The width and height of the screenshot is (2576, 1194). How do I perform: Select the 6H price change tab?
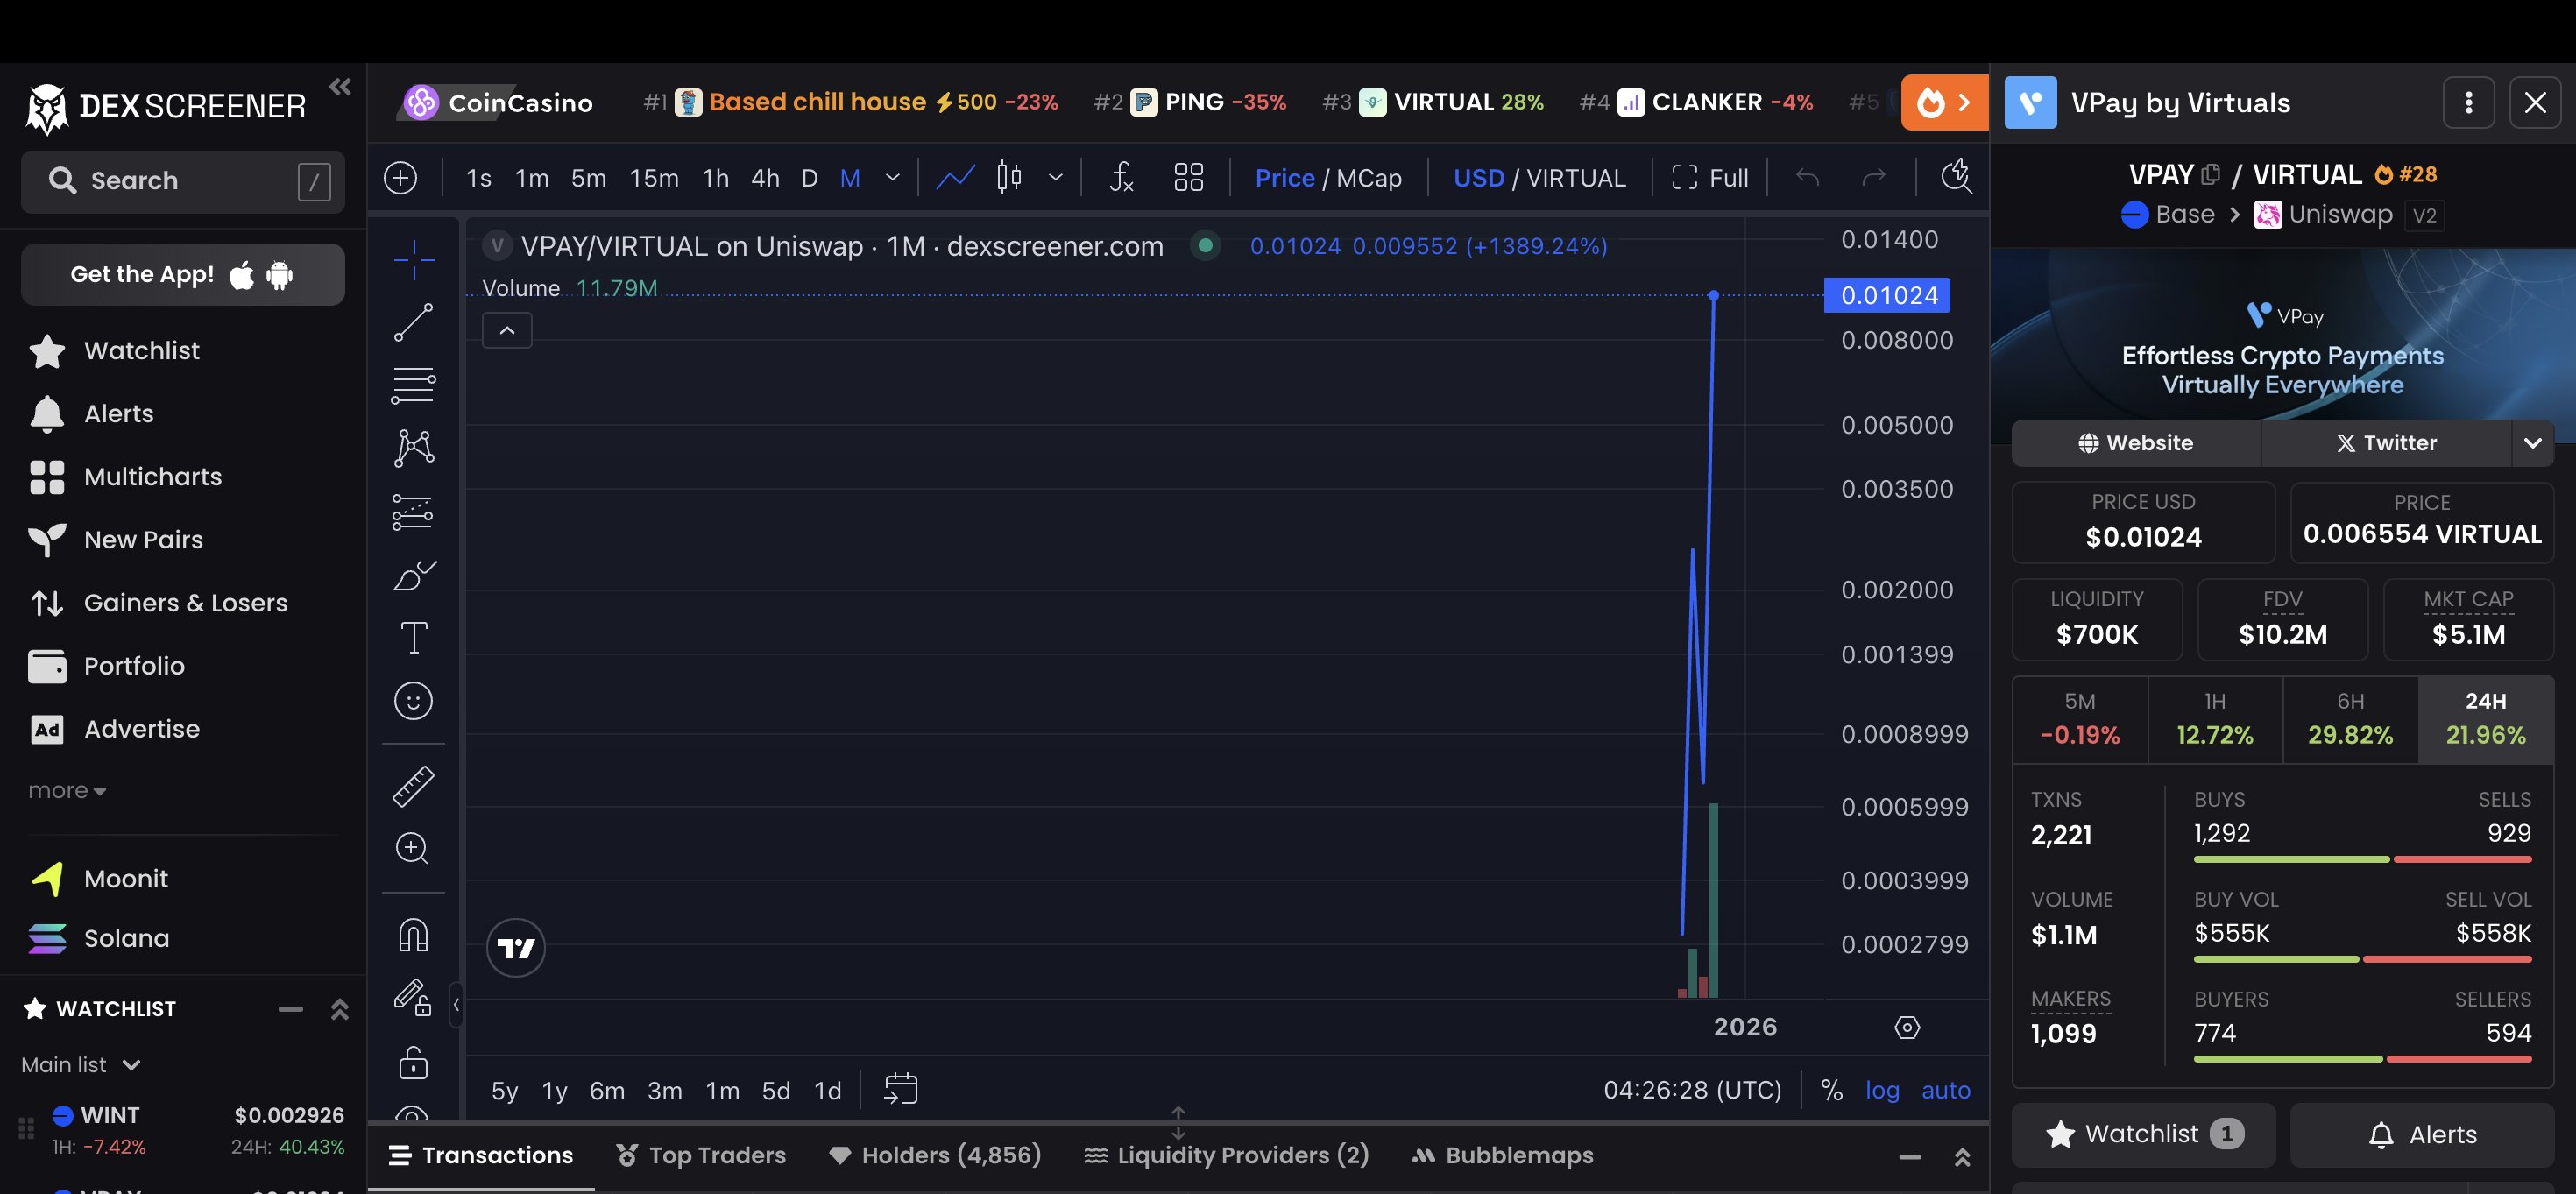(2350, 720)
